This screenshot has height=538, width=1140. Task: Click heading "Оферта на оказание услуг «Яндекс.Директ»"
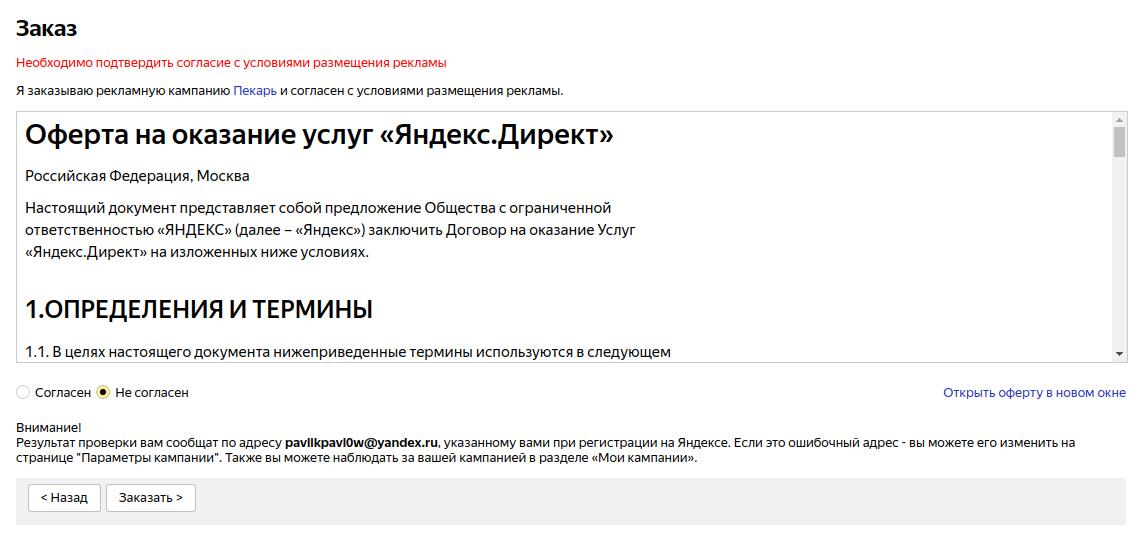pyautogui.click(x=319, y=134)
